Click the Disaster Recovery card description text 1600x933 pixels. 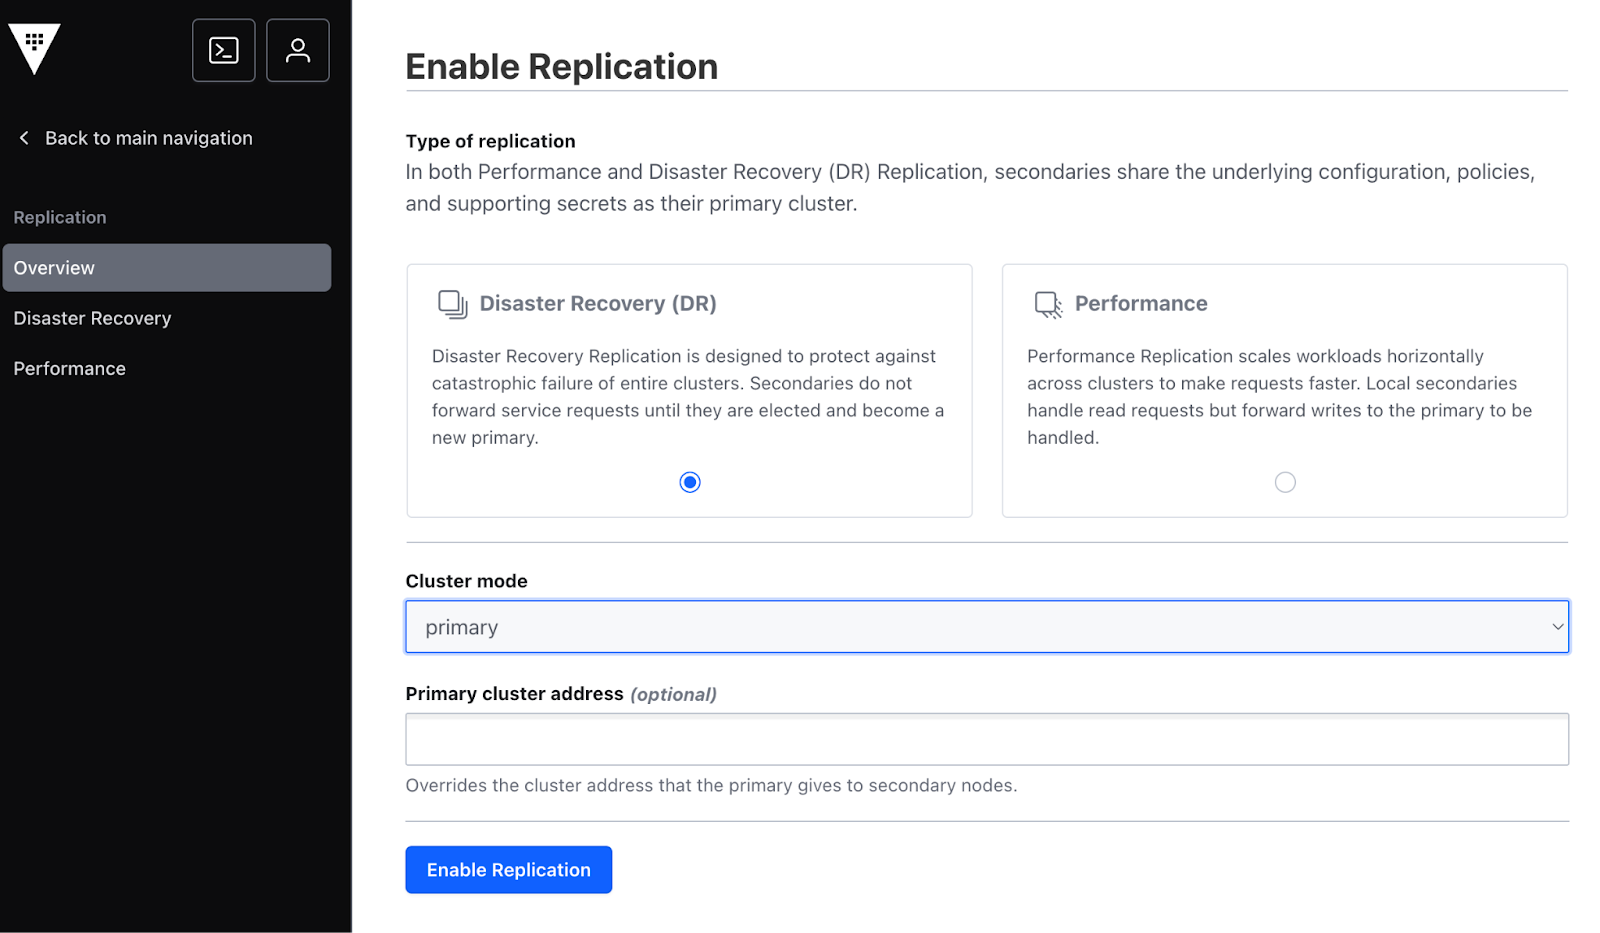[x=688, y=397]
